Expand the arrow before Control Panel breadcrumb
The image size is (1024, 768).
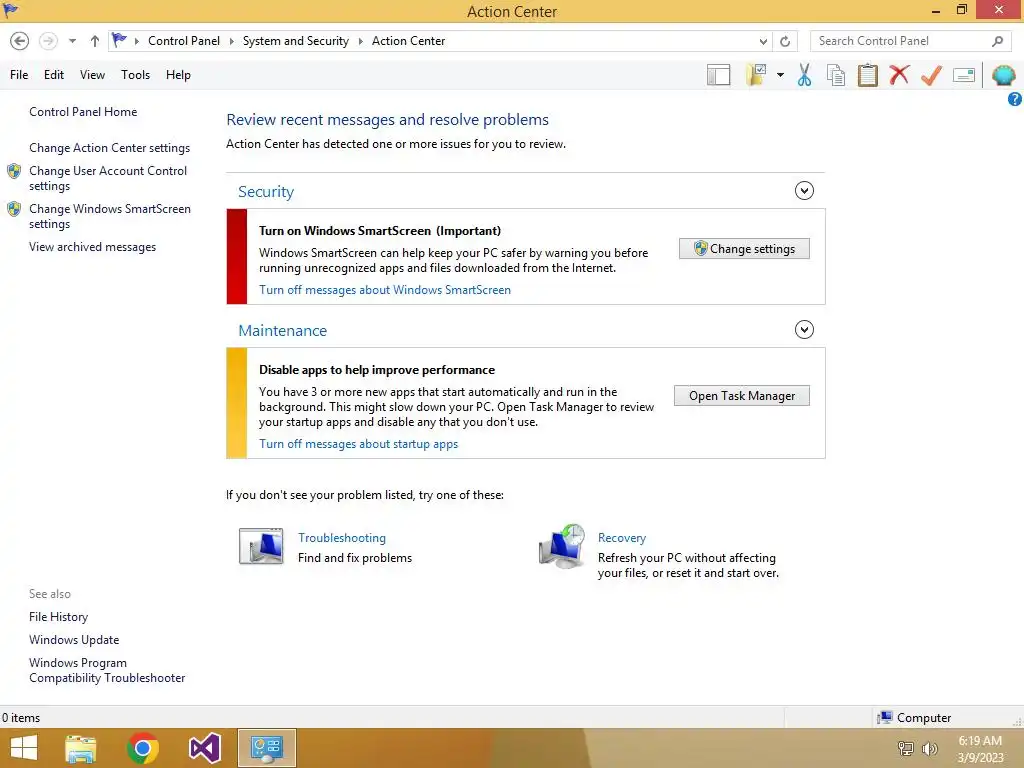pos(137,41)
